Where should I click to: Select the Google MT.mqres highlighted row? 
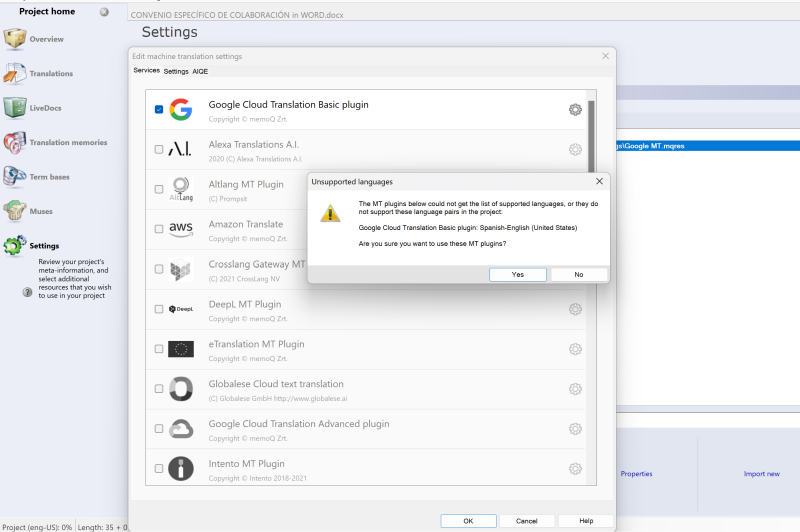[708, 146]
